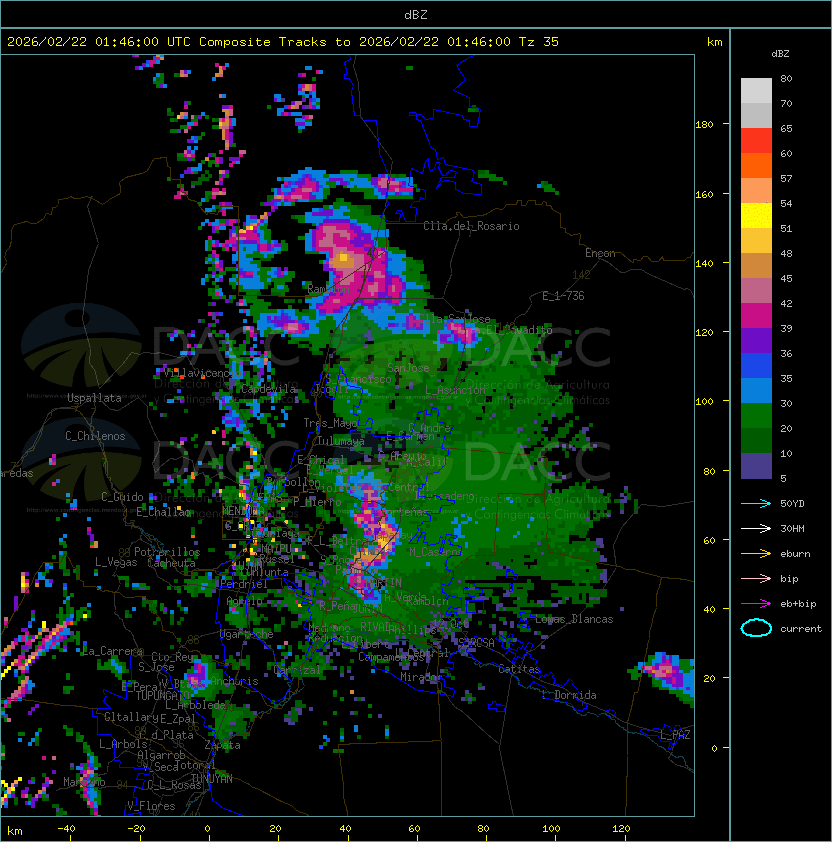Click the '180' km vertical axis tick
This screenshot has width=832, height=842.
(x=704, y=124)
